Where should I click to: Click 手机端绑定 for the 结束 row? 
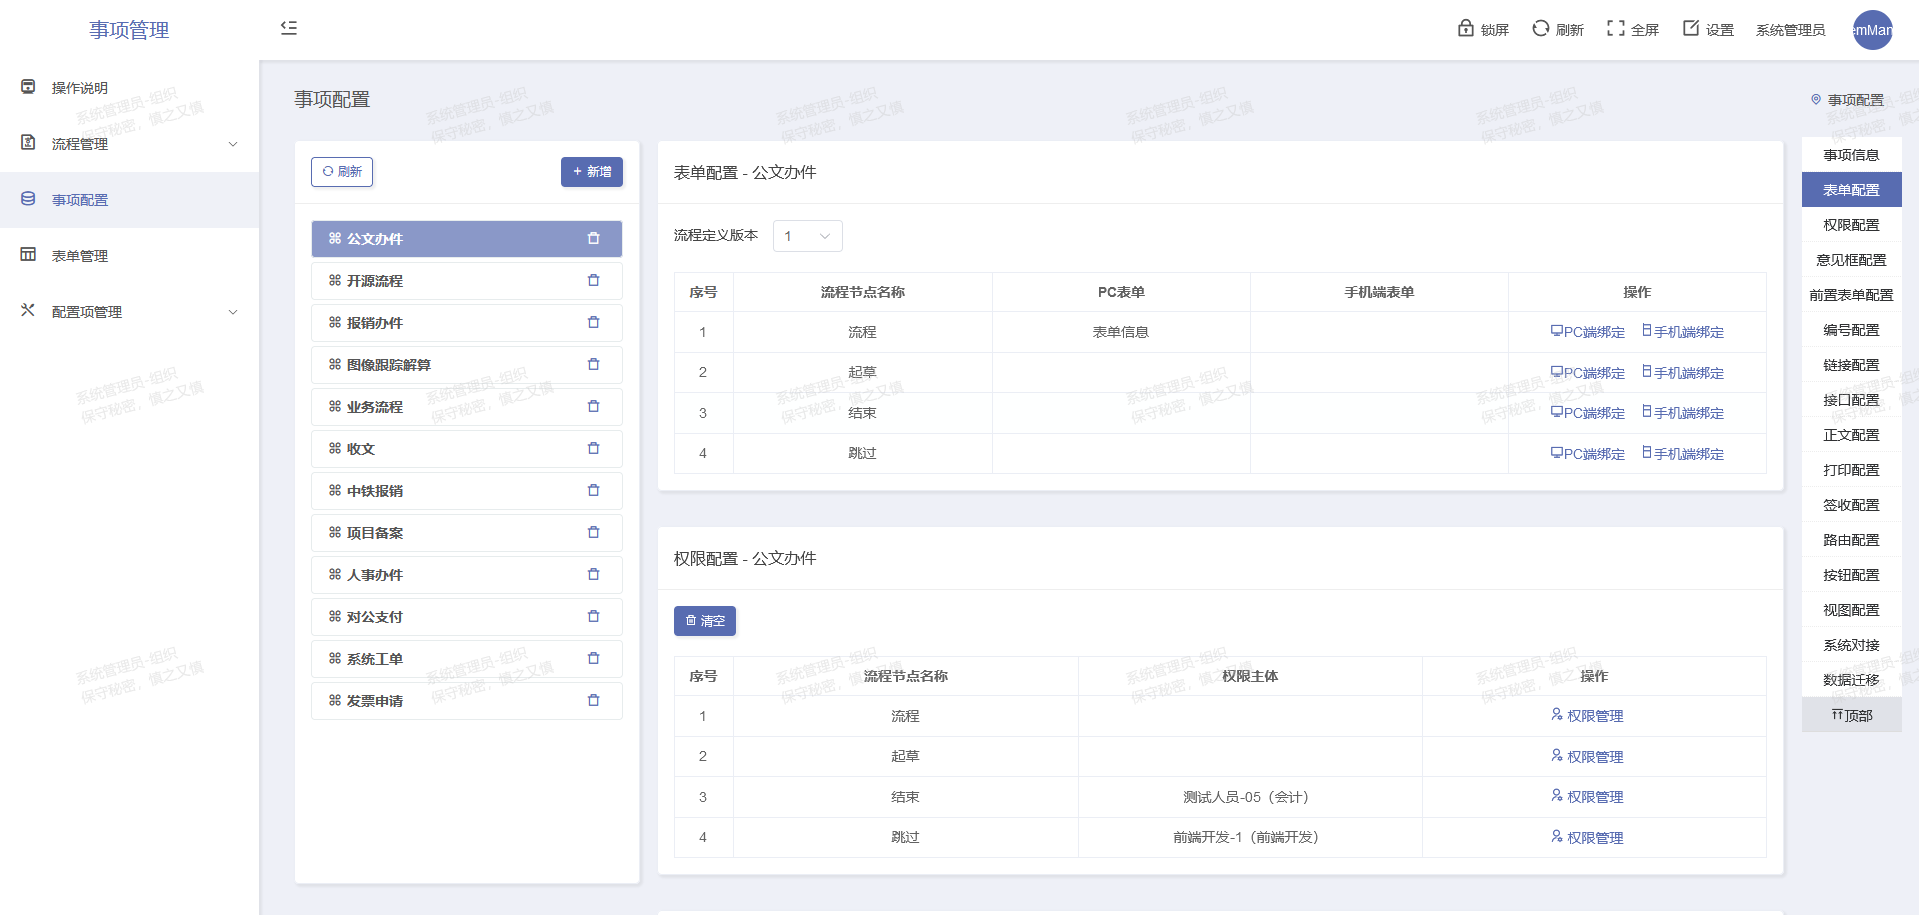(x=1683, y=413)
